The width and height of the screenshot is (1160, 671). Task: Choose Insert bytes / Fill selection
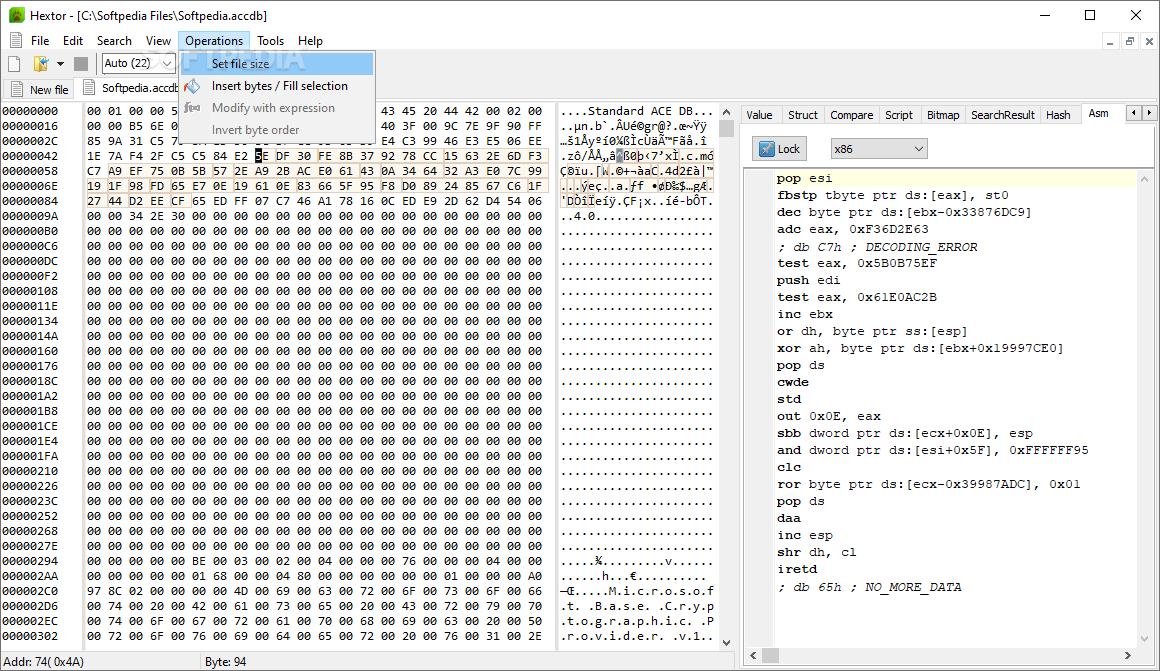(x=277, y=86)
